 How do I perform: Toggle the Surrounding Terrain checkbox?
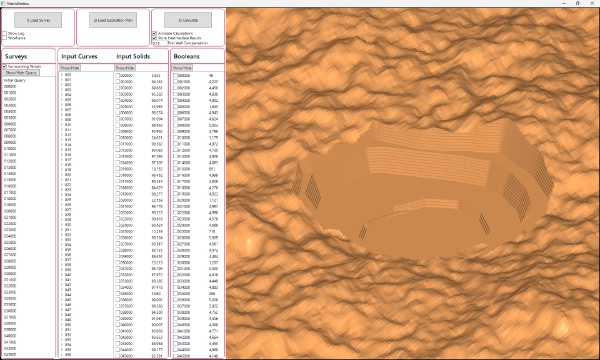pos(5,67)
